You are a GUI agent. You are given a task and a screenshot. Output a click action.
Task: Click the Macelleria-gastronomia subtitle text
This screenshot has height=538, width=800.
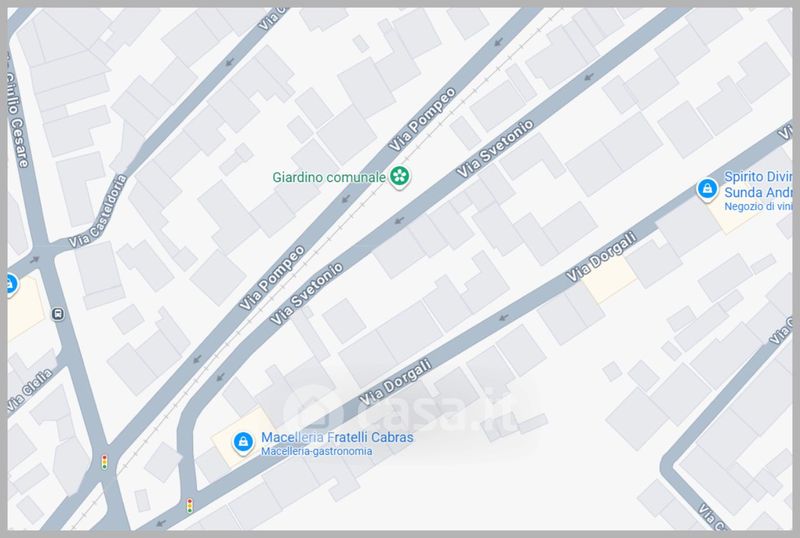coord(316,451)
